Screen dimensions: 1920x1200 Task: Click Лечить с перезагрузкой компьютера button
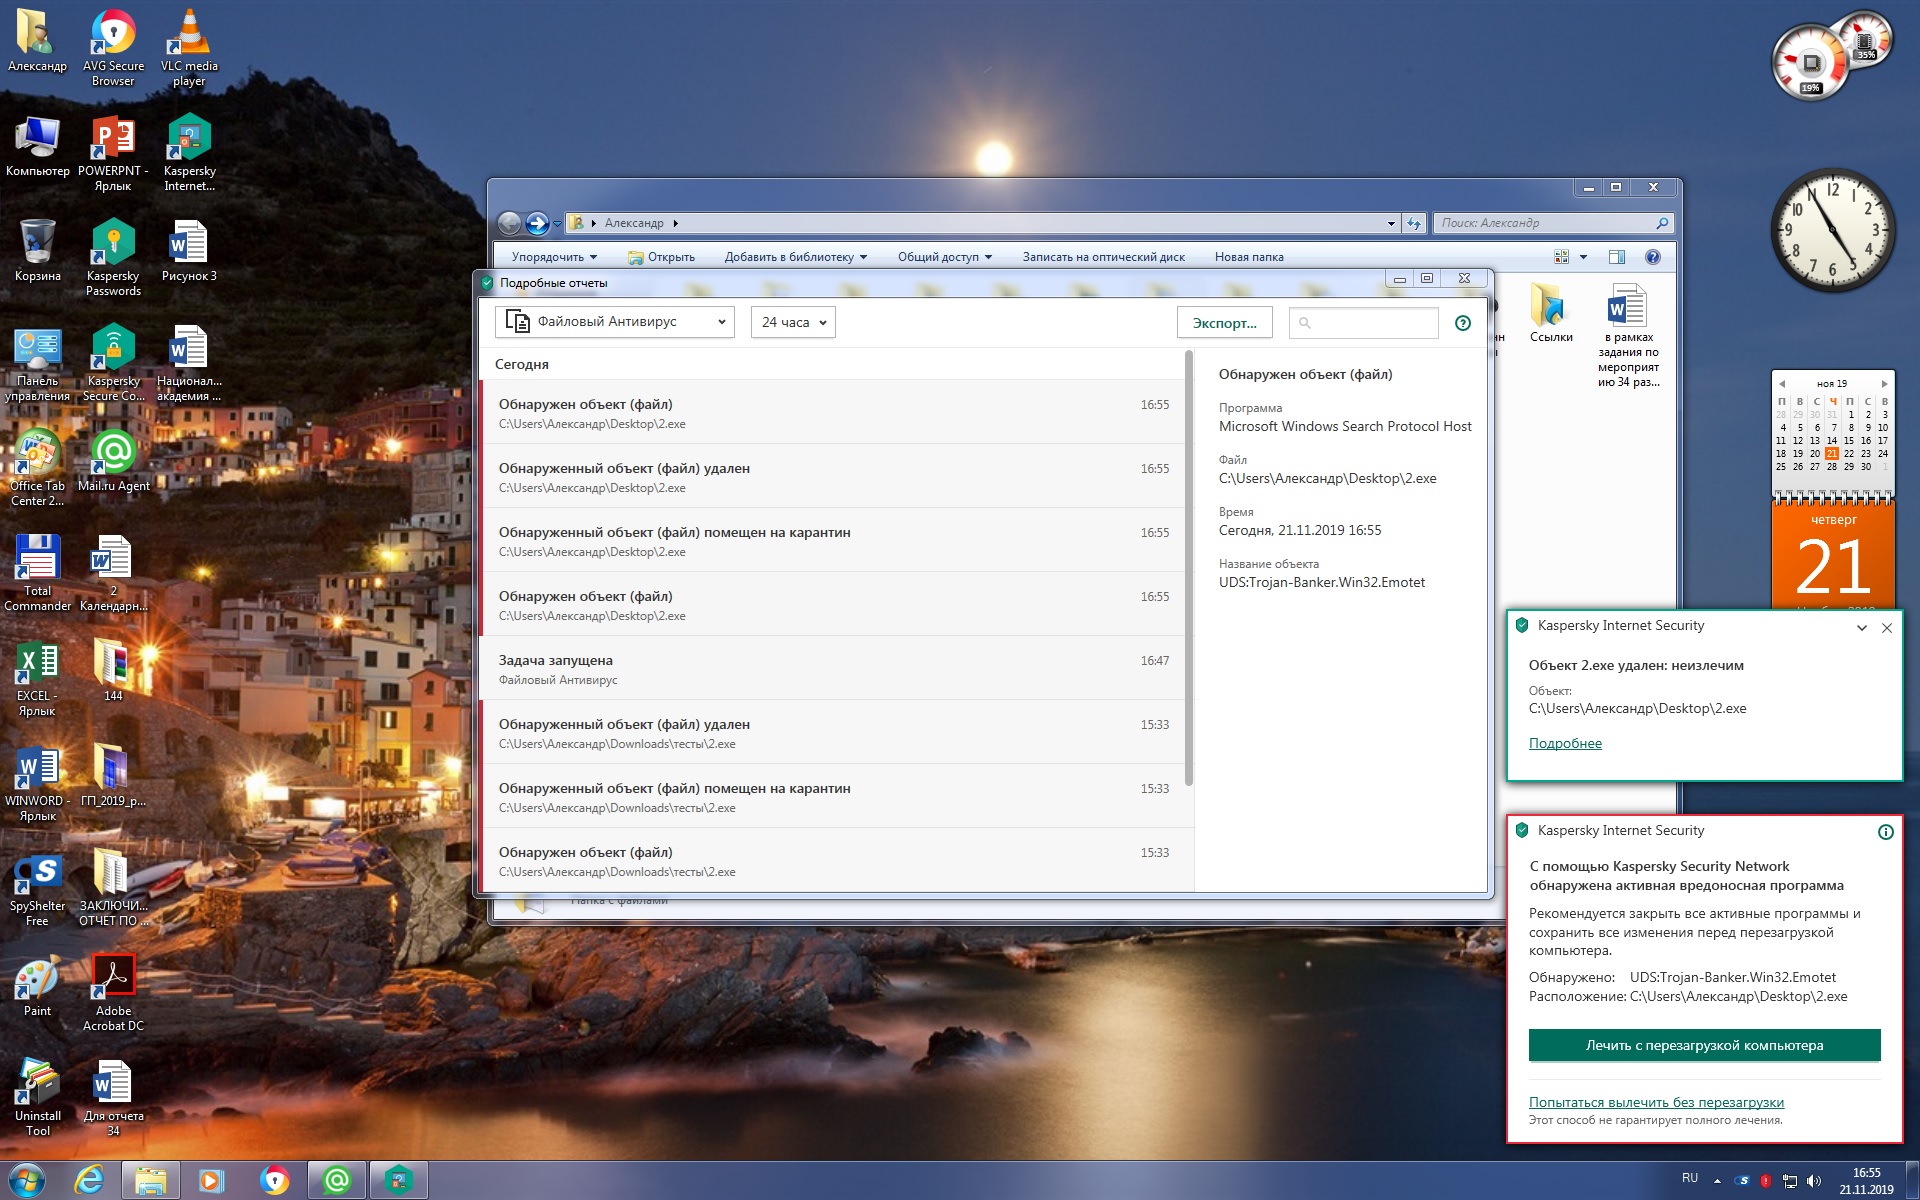point(1704,1045)
